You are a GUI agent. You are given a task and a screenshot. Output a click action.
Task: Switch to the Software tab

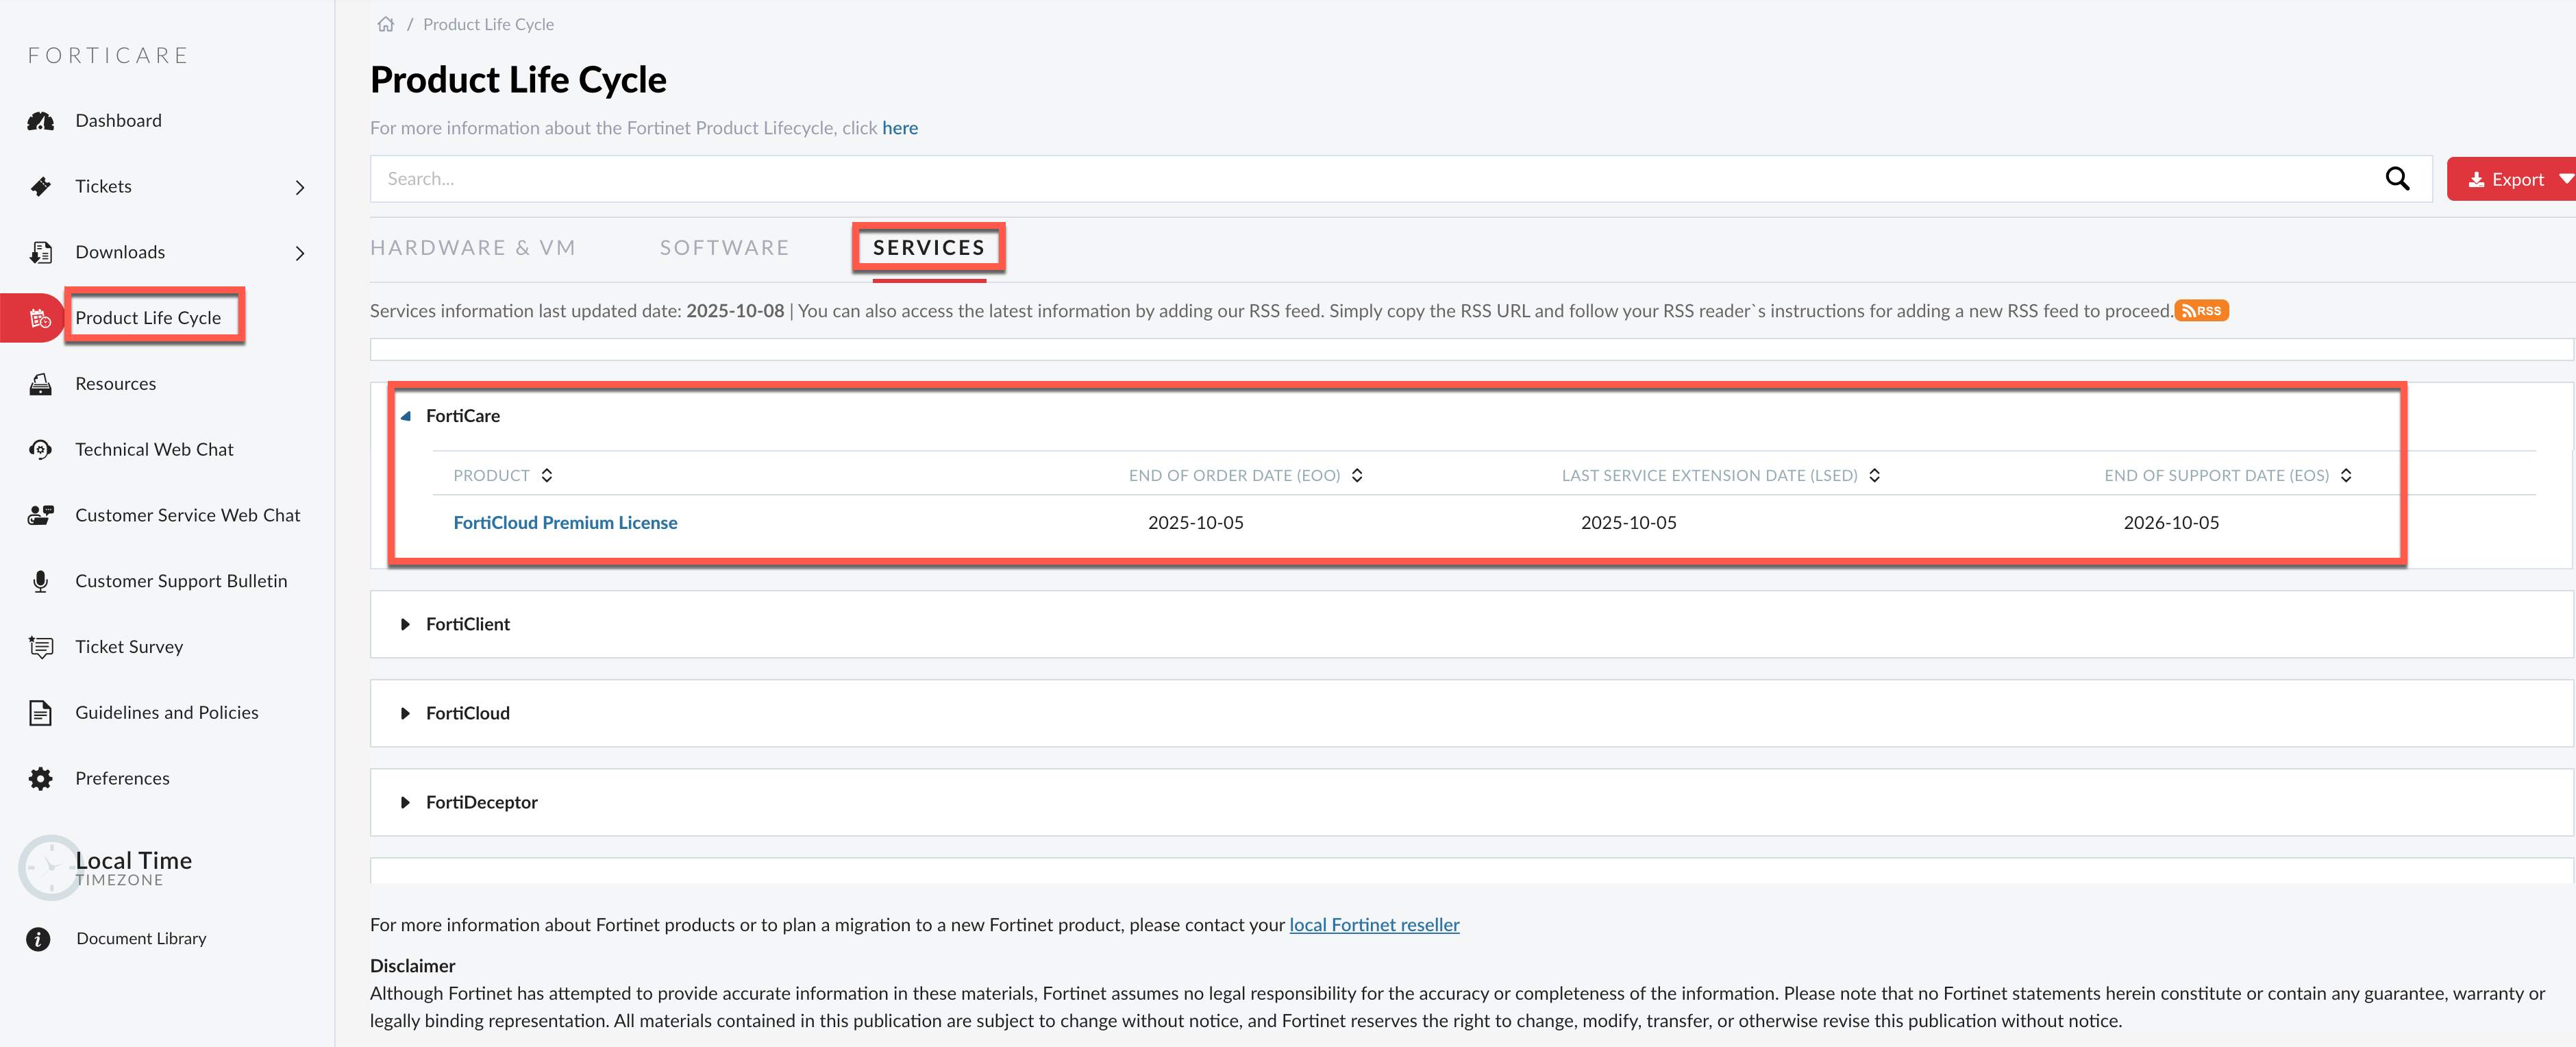click(724, 248)
